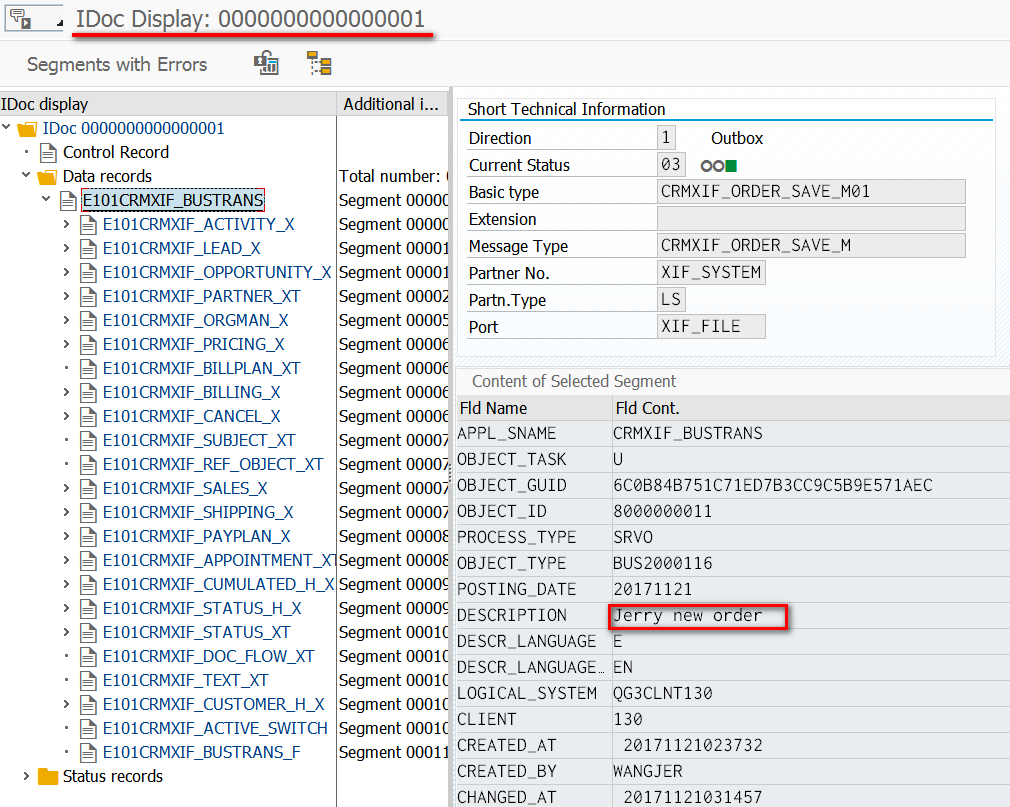Click the E101CRMXIF_PAYPLAN_X document icon
Screen dimensions: 1010x807
click(88, 536)
